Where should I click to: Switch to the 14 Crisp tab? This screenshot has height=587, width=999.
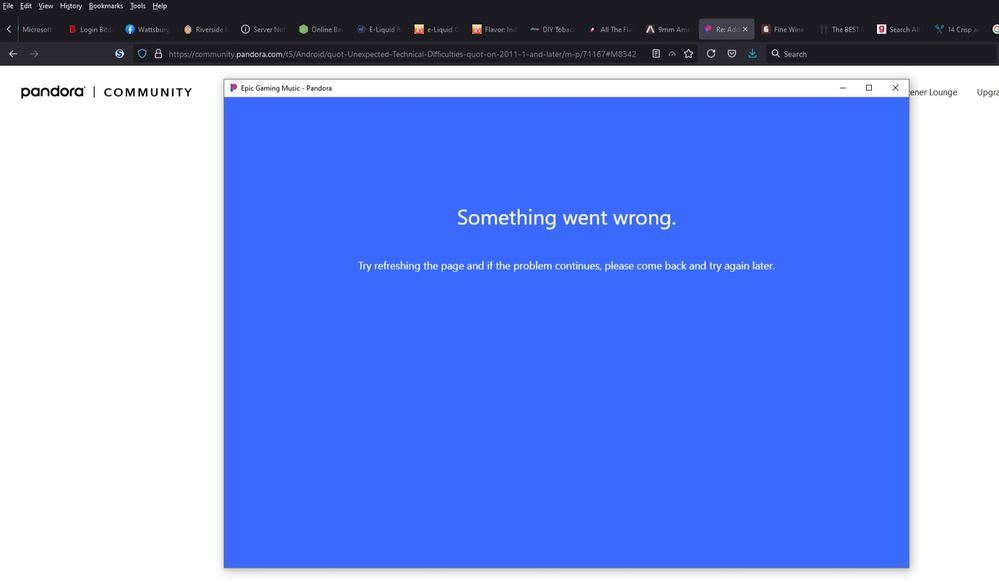pos(956,29)
